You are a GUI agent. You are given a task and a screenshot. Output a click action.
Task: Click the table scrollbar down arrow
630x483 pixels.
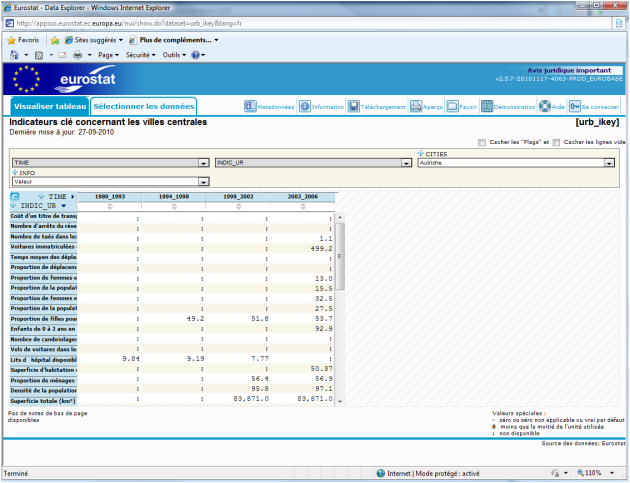click(x=340, y=401)
